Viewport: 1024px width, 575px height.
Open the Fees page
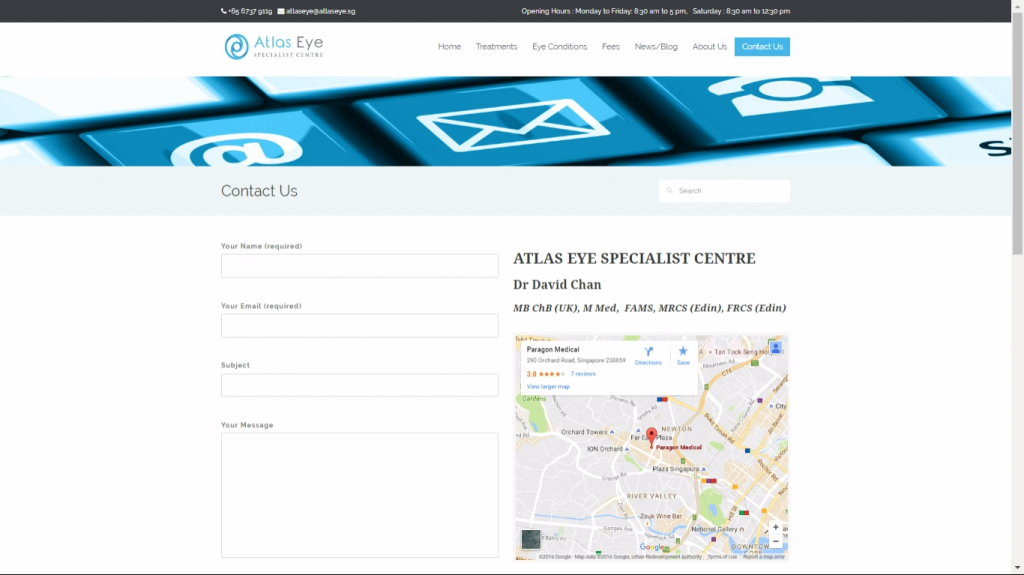coord(610,47)
